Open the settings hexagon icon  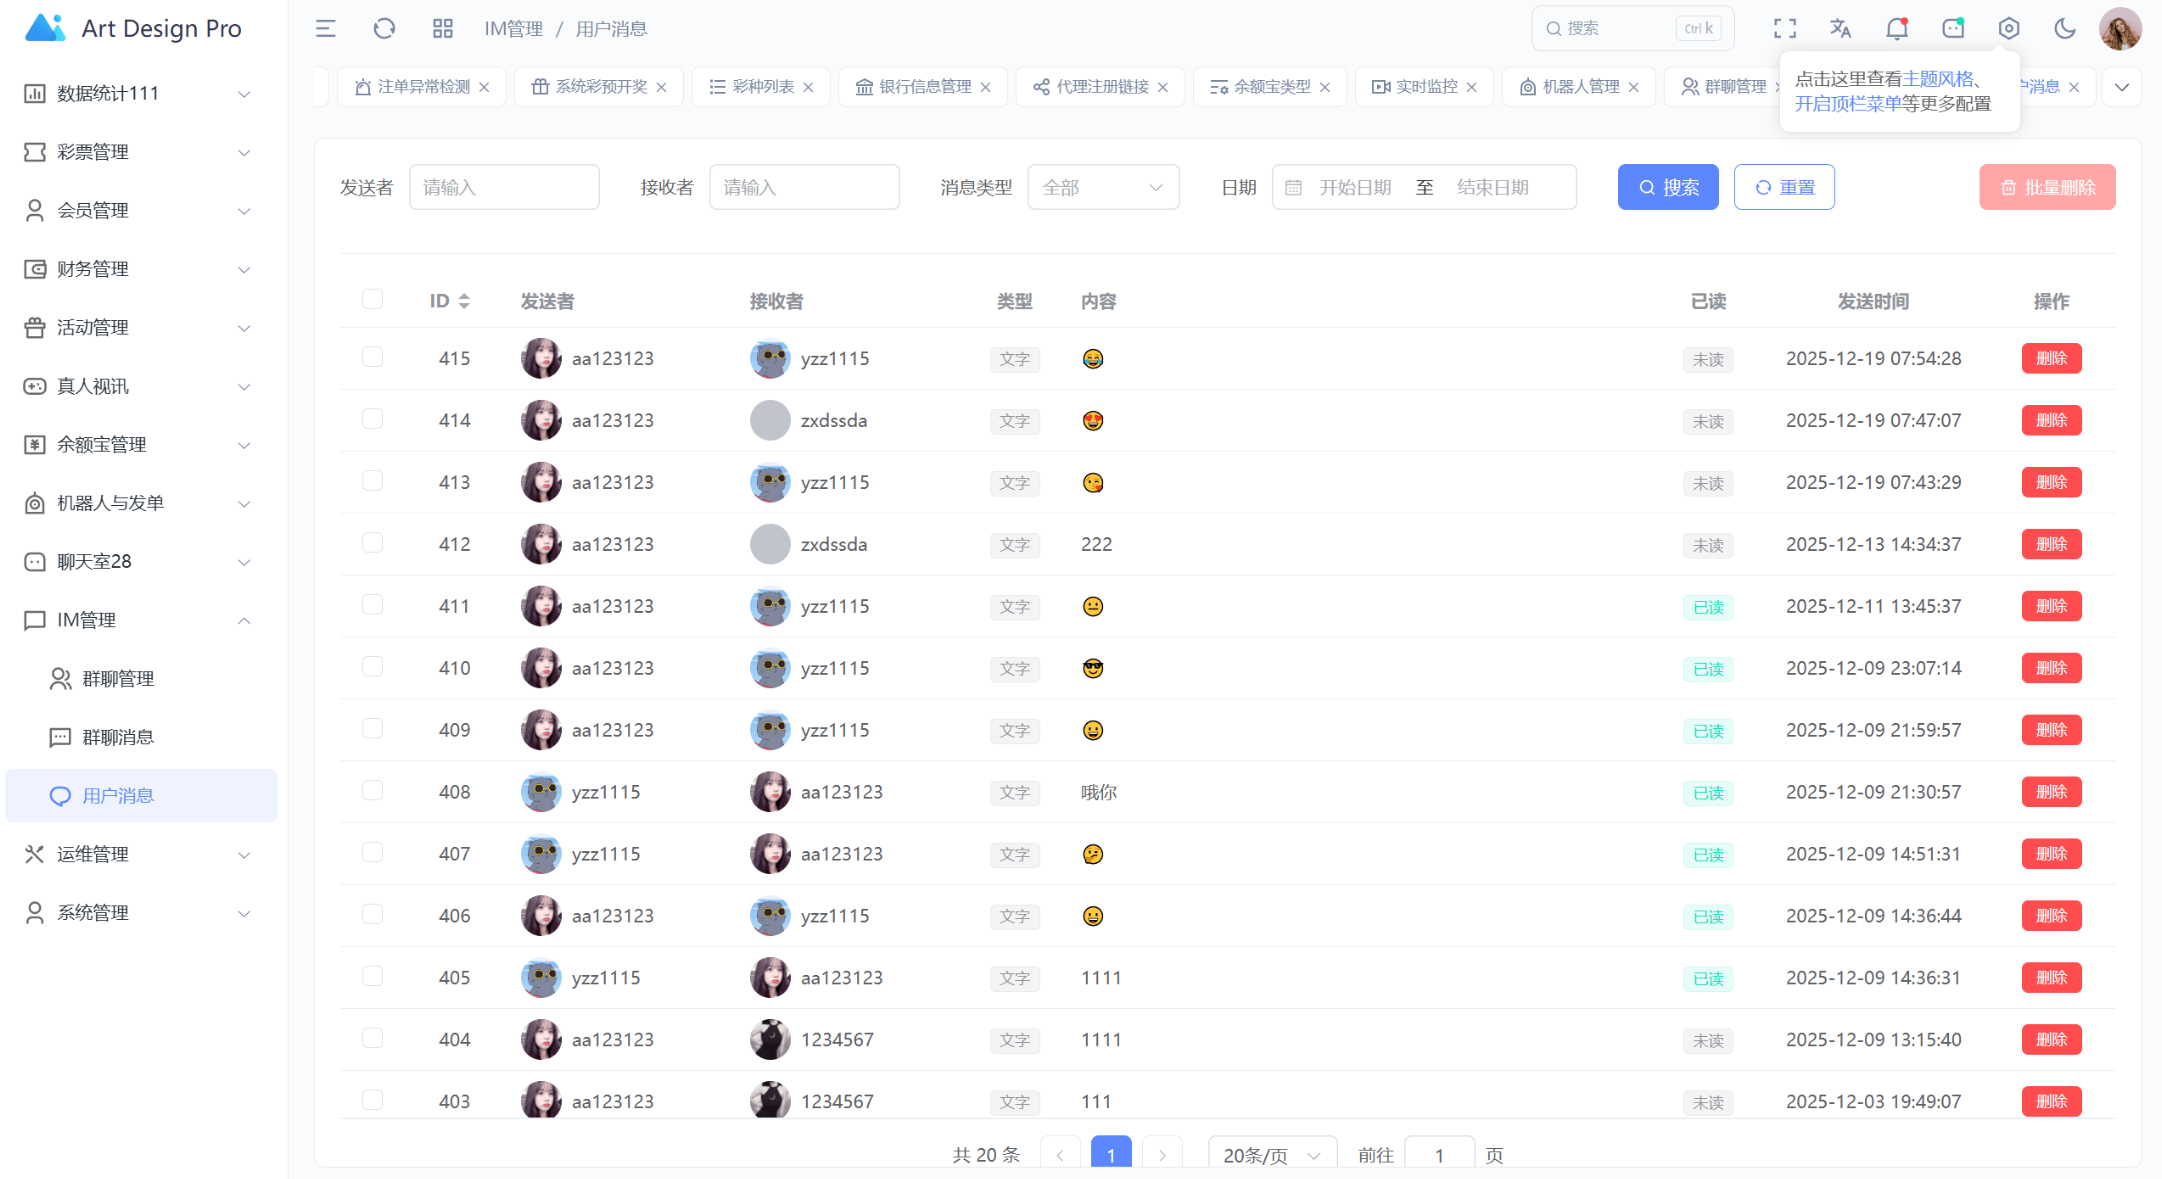pyautogui.click(x=2009, y=29)
